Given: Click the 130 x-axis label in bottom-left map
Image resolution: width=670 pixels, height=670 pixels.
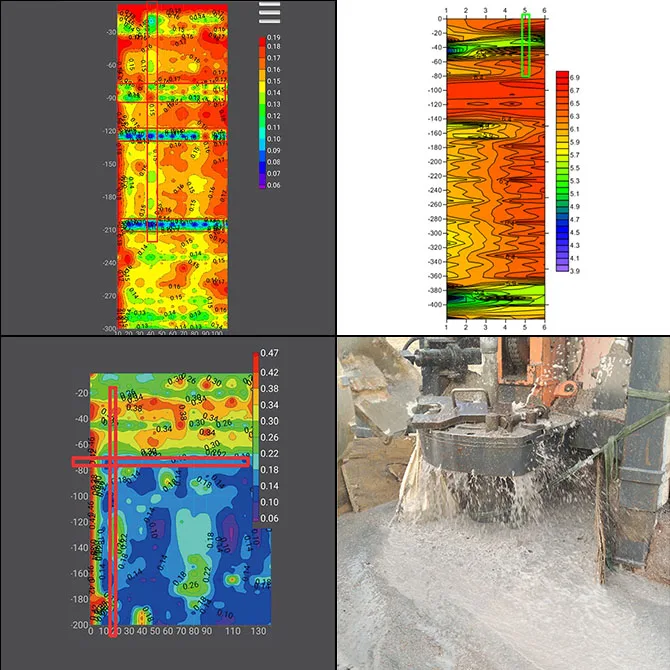Looking at the screenshot, I should click(x=258, y=631).
